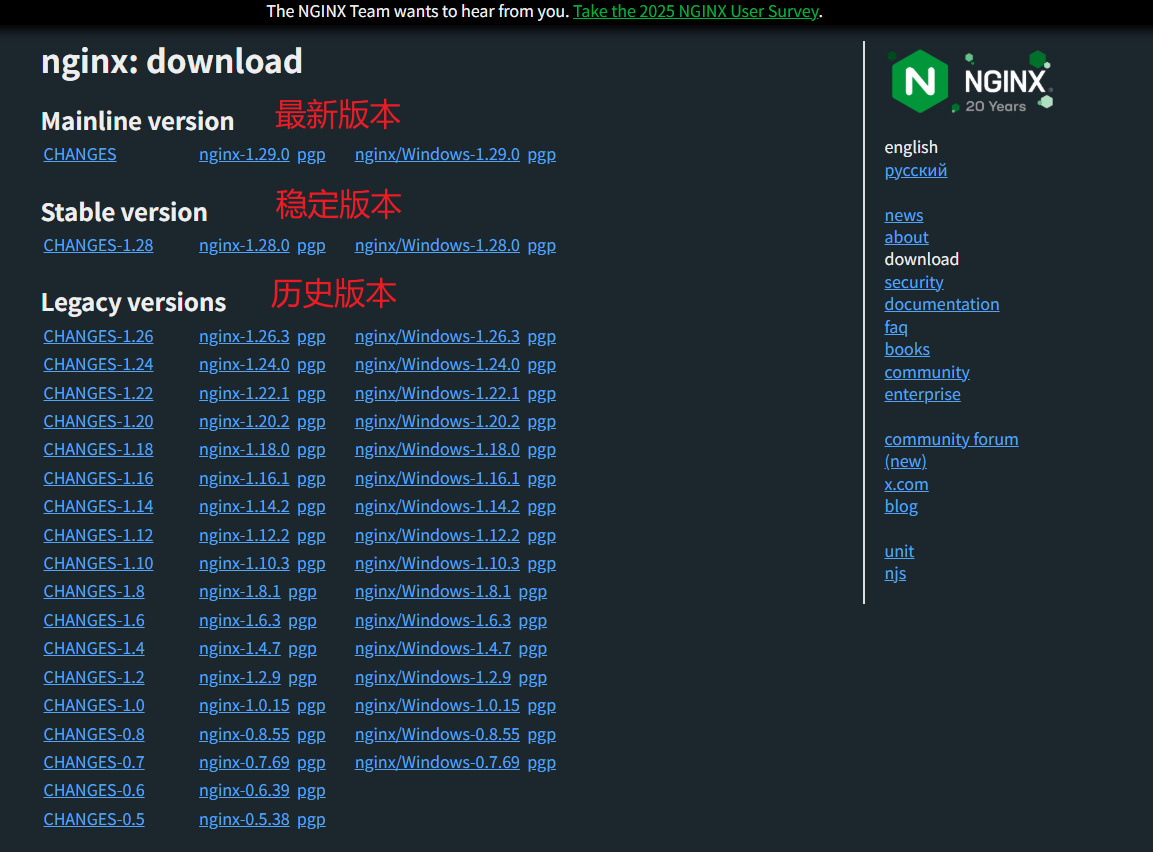Open the CHANGES-1.22 changelog

(x=98, y=393)
